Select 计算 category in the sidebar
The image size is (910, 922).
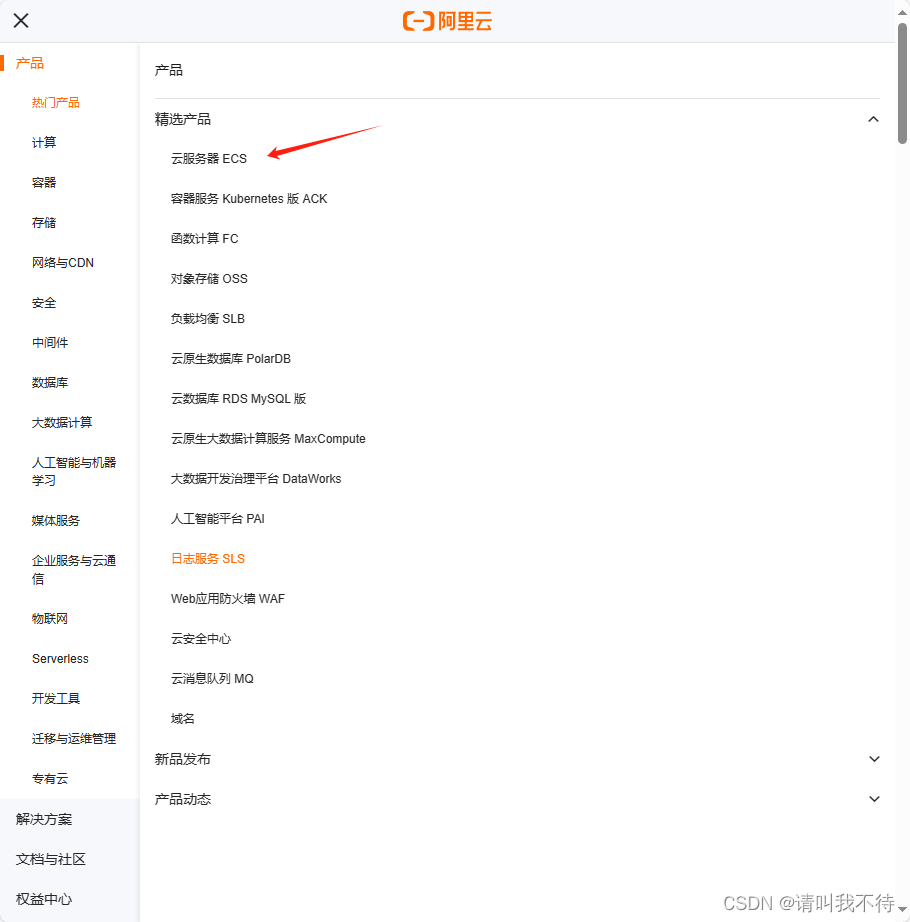pos(43,142)
